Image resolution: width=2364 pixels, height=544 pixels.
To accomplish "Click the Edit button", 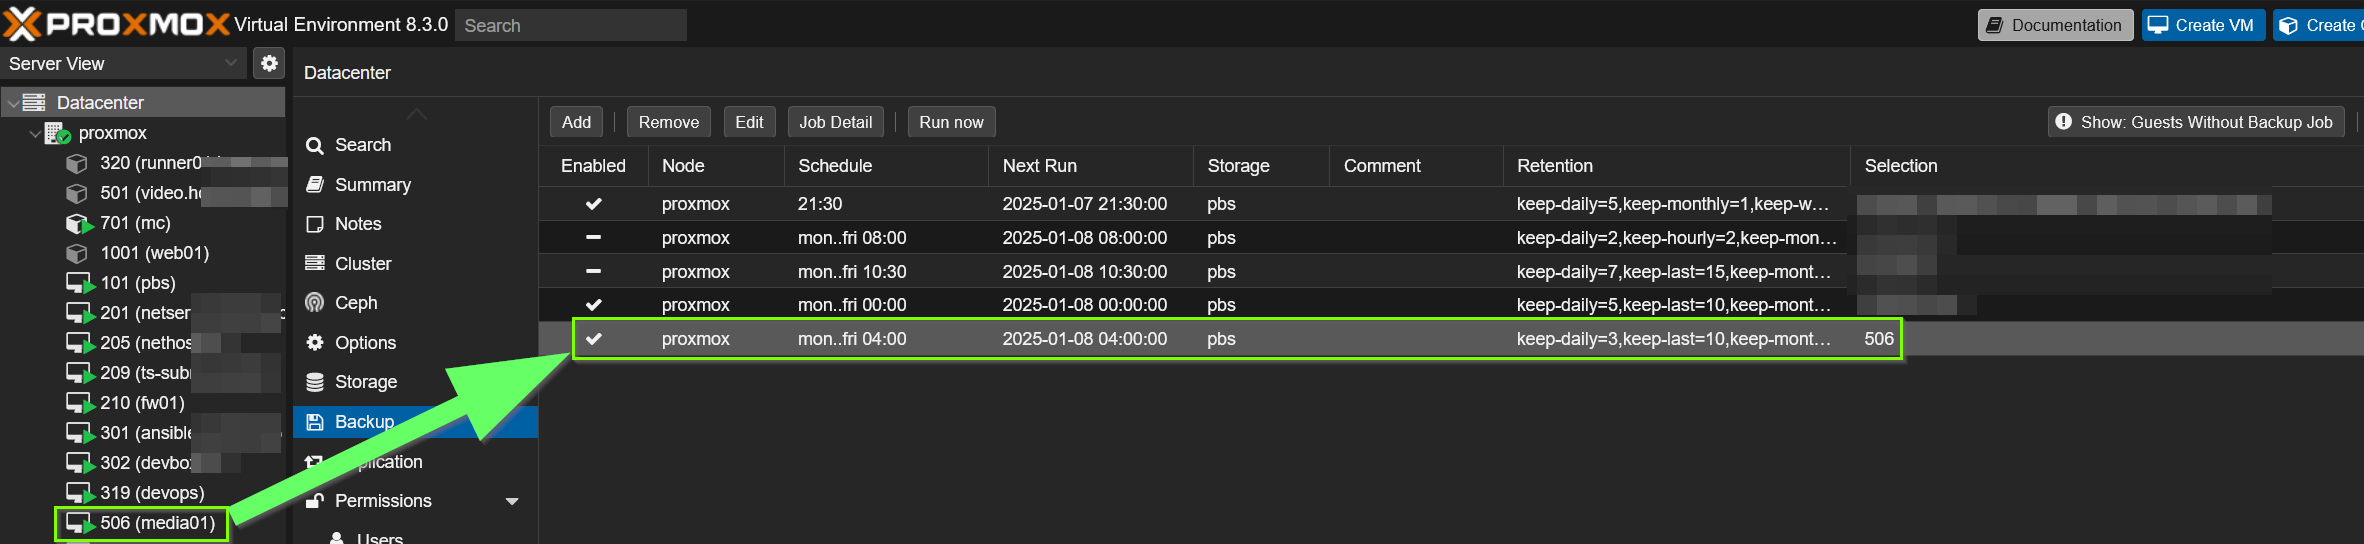I will click(749, 122).
